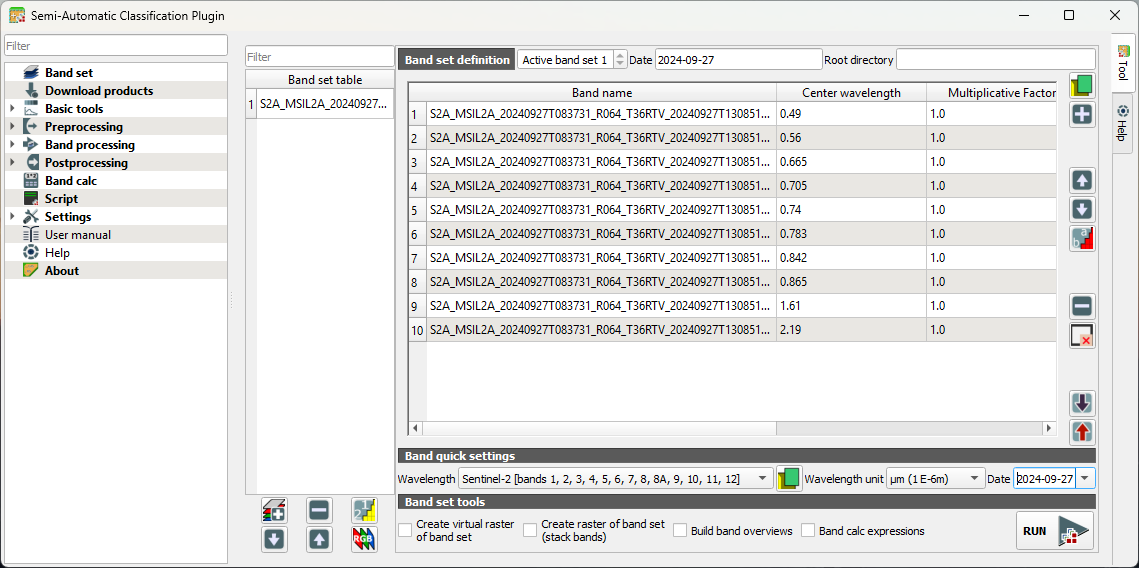Expand the Preprocessing tree item
The height and width of the screenshot is (568, 1139).
12,127
